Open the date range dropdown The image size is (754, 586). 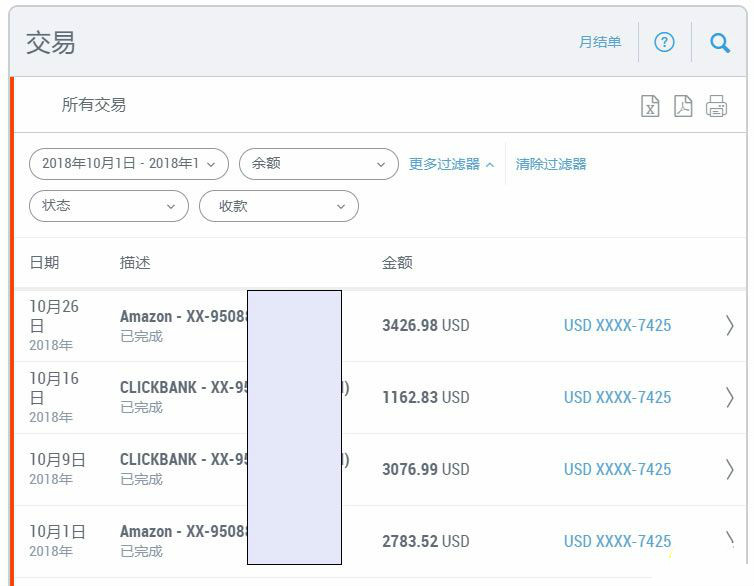click(x=129, y=164)
